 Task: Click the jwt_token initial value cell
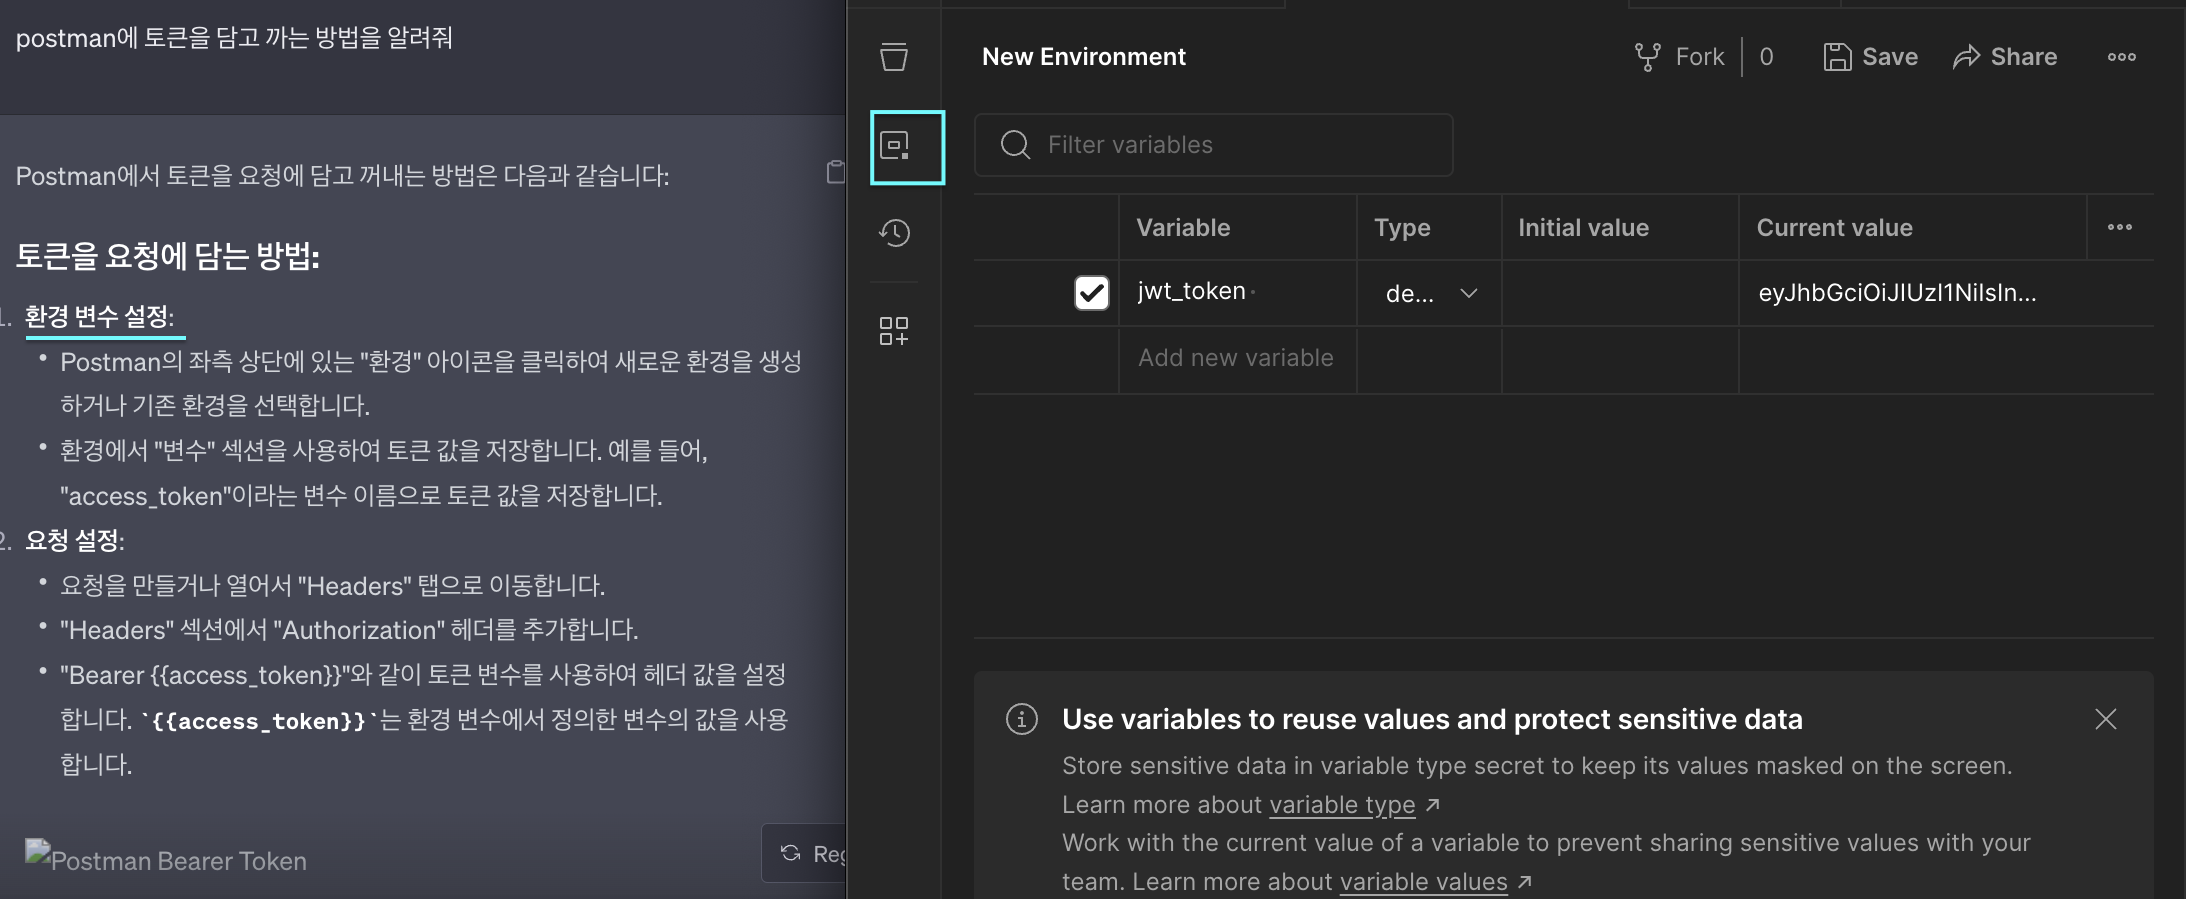1620,293
